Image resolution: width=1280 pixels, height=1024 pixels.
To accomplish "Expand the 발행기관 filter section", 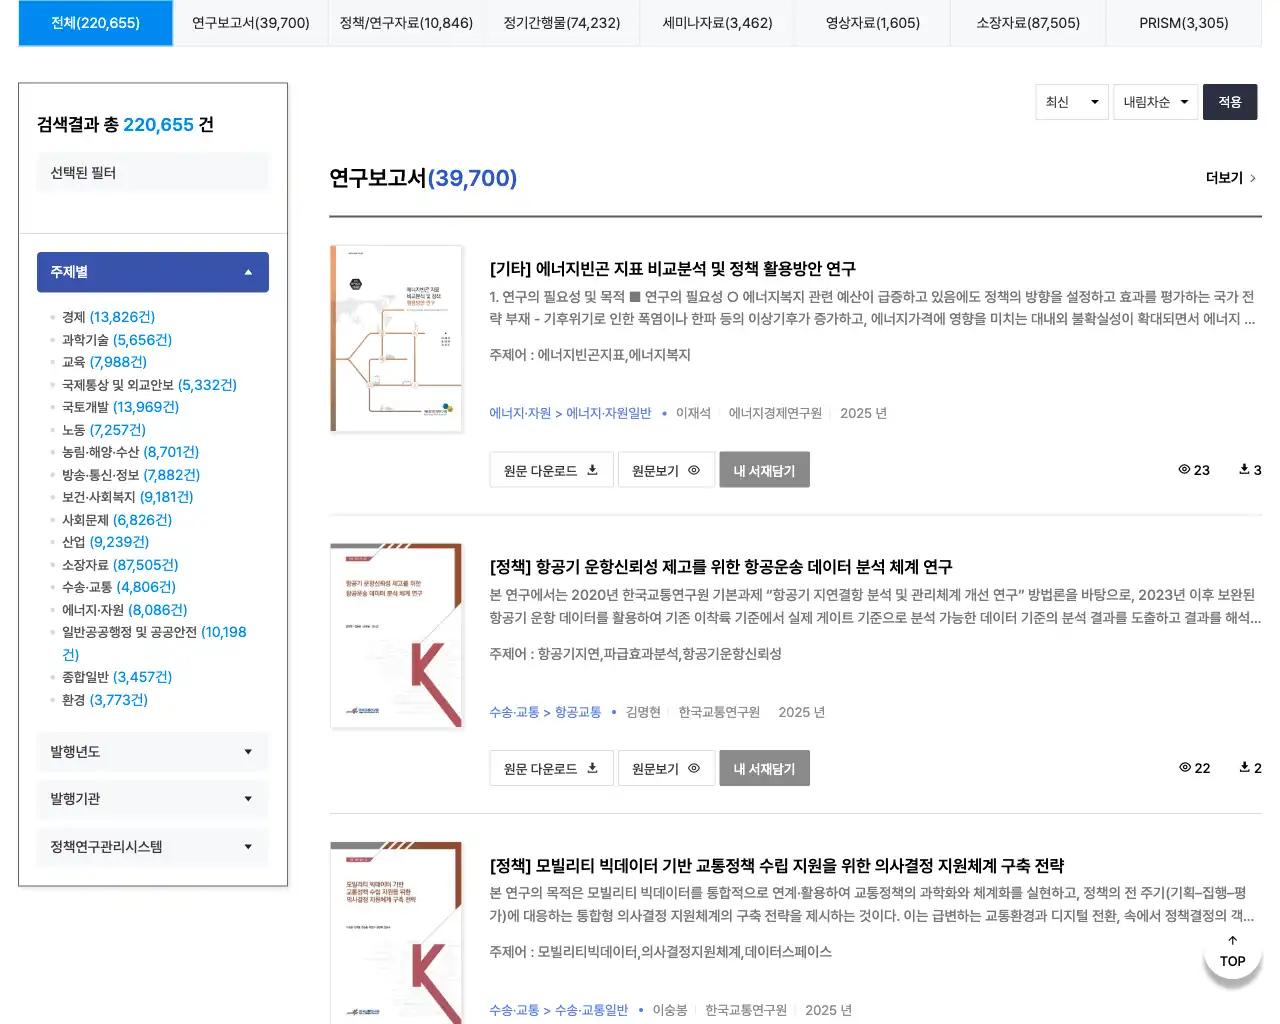I will pos(152,799).
